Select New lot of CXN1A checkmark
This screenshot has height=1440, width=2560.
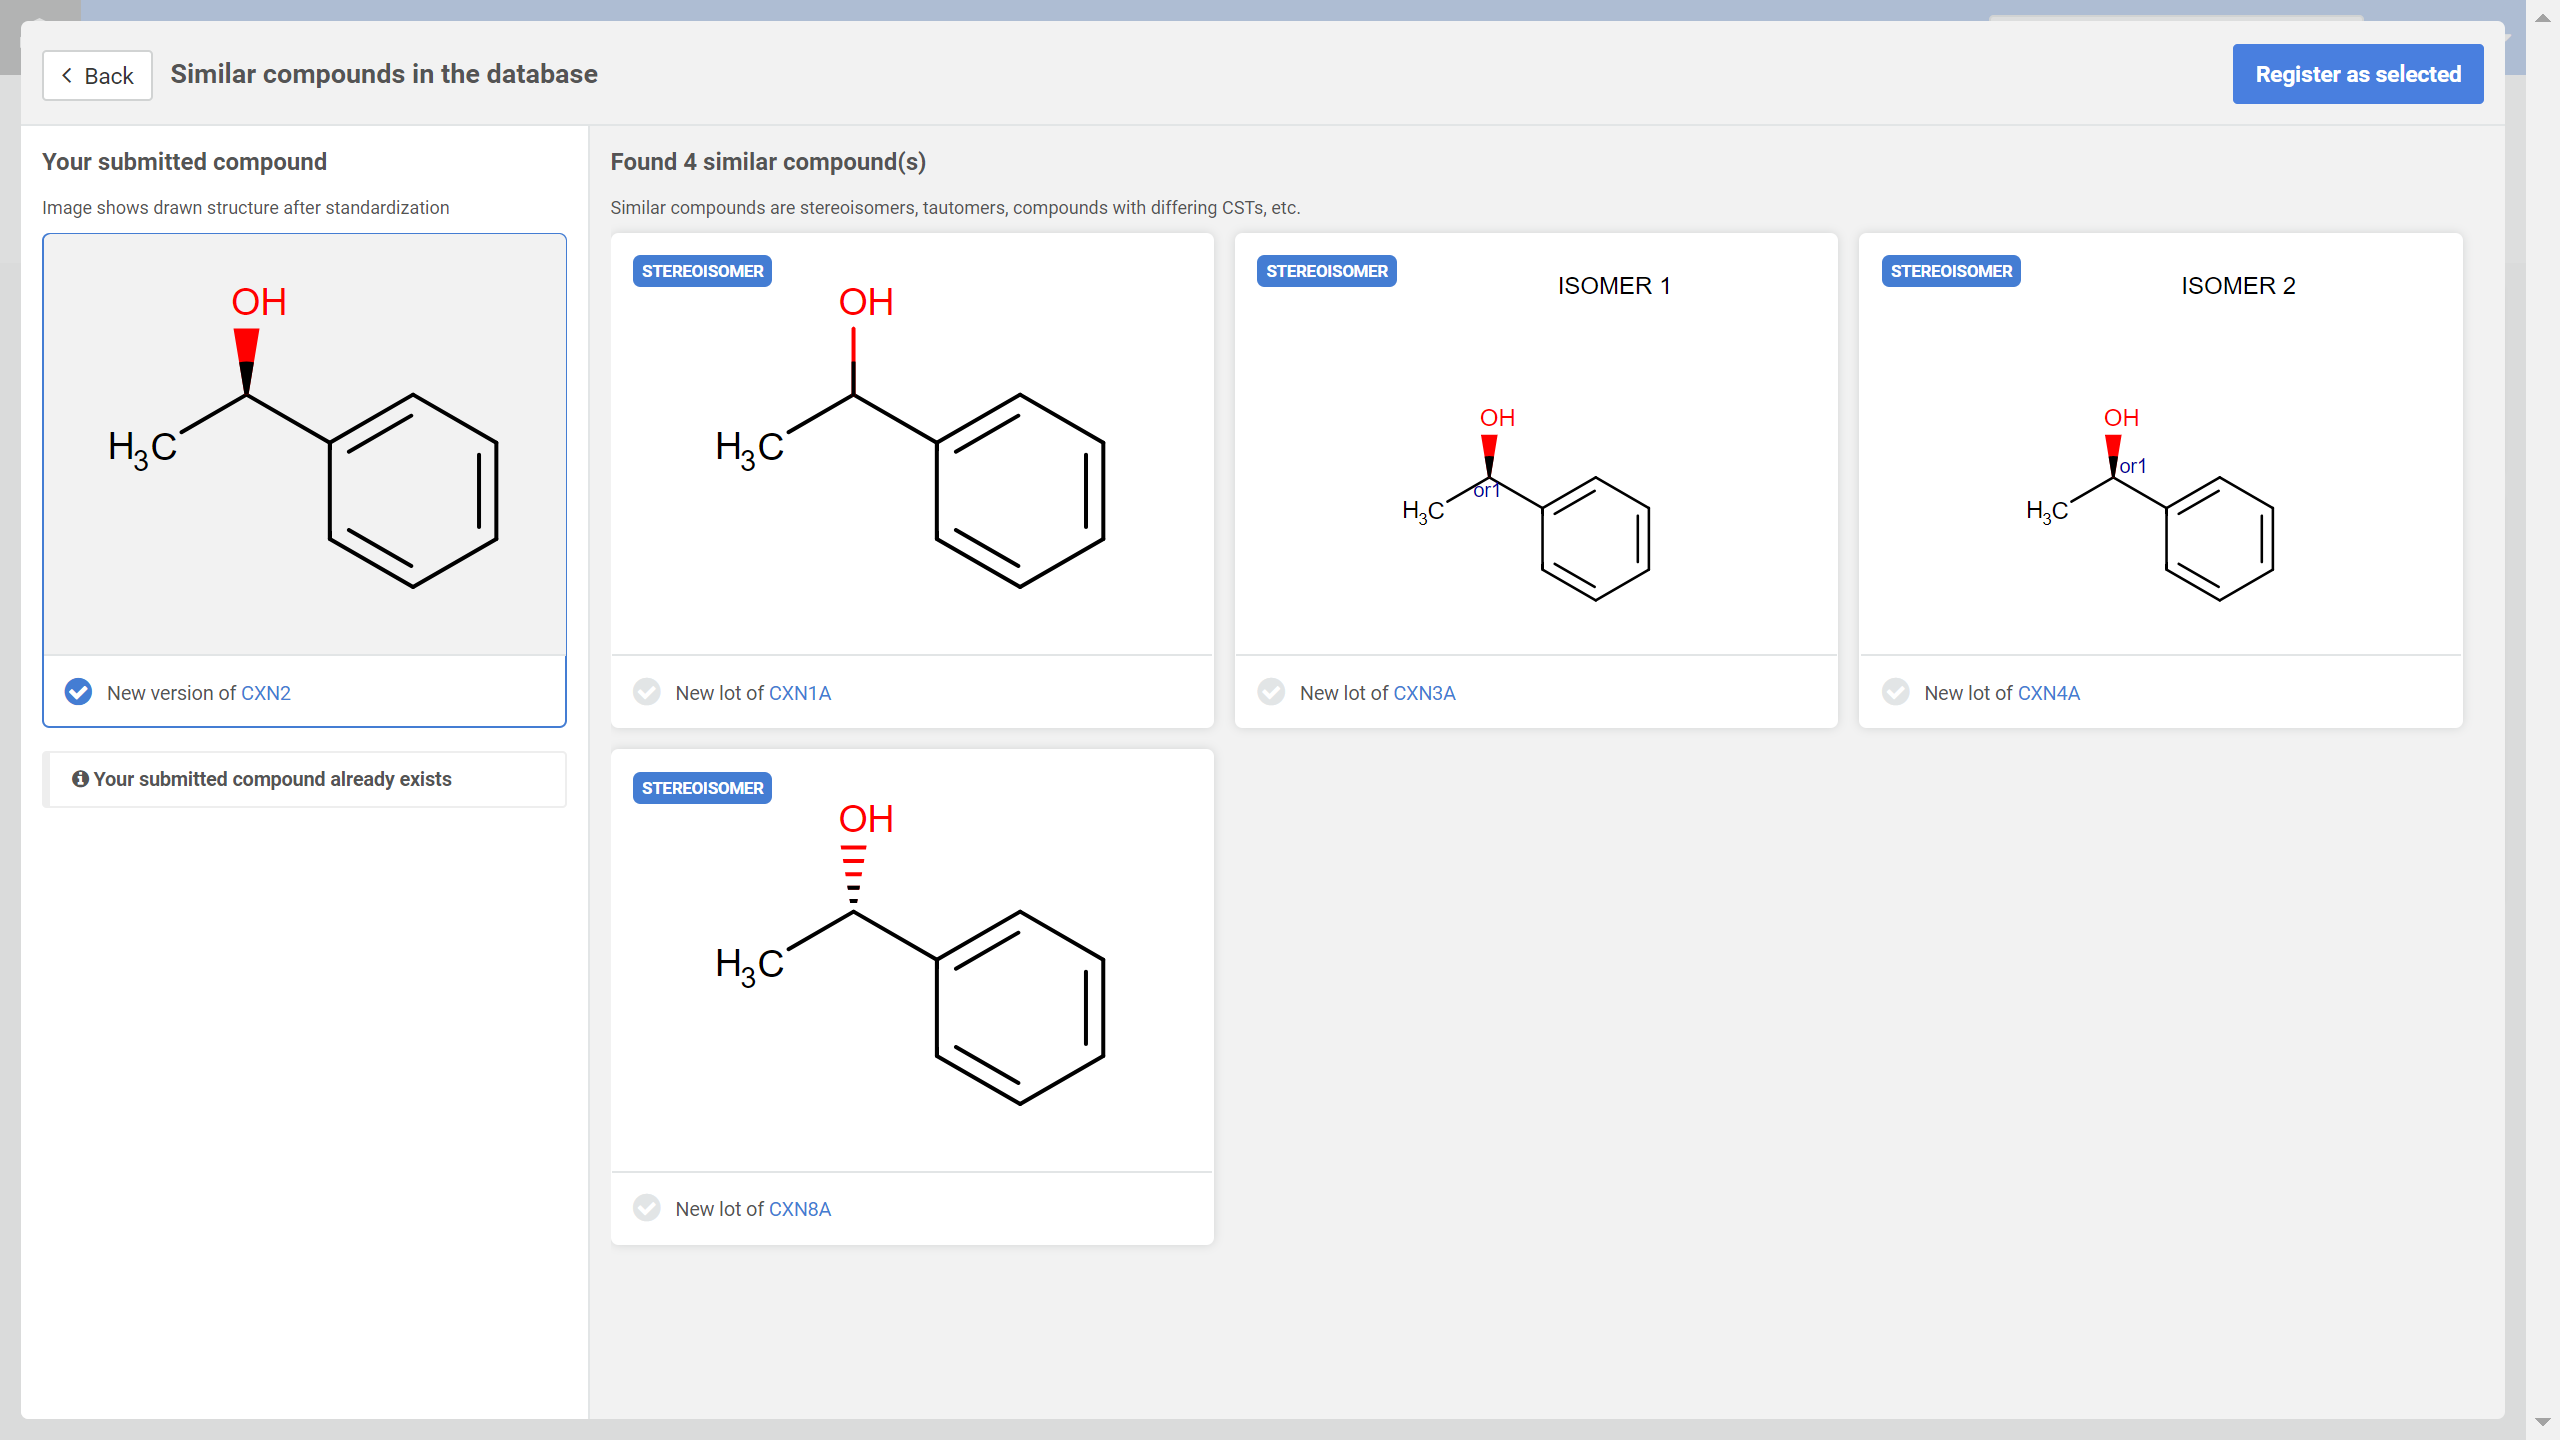click(647, 692)
